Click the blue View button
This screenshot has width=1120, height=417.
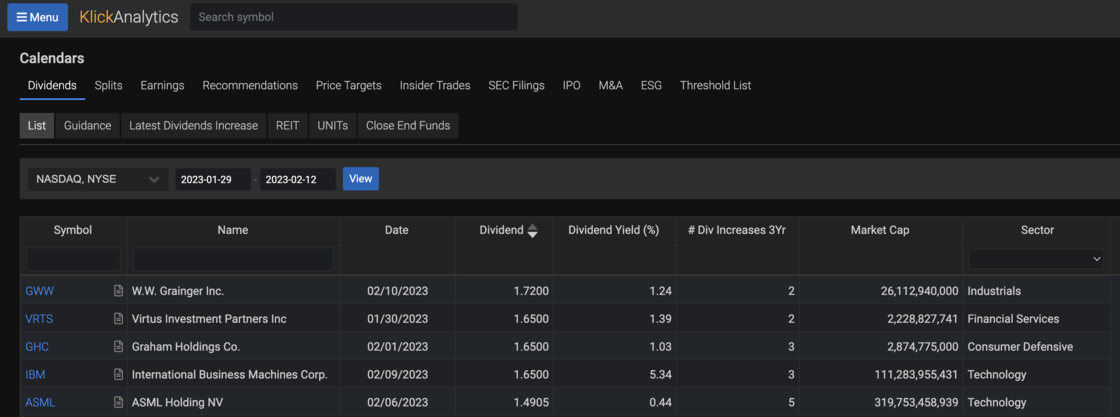[x=361, y=179]
